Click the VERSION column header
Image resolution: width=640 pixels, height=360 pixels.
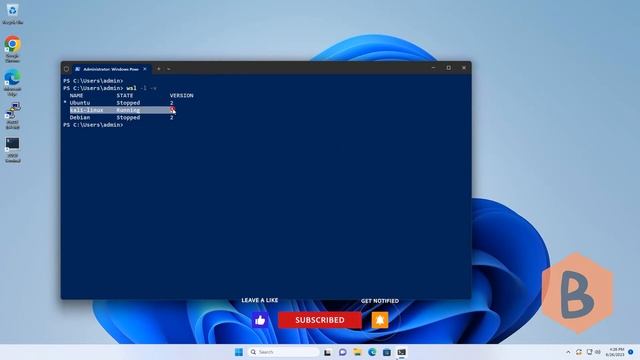[x=182, y=96]
